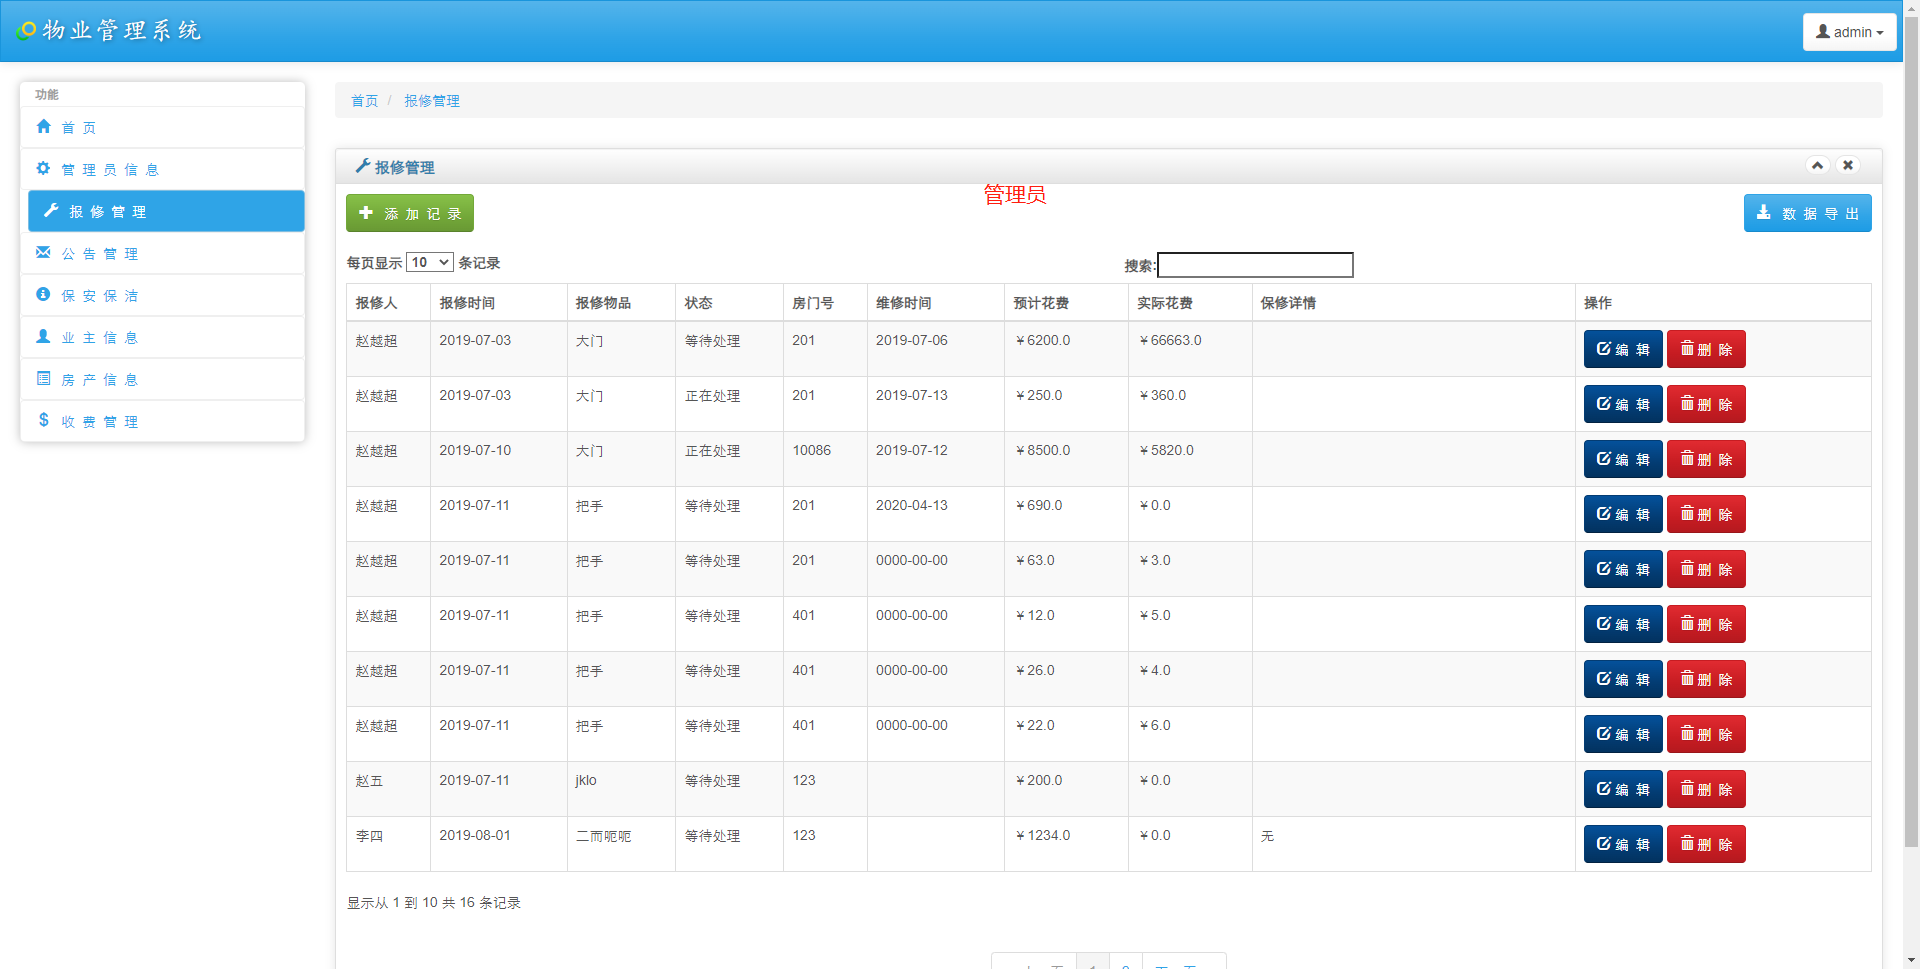This screenshot has height=969, width=1920.
Task: Sort by the 报修物品 column header
Action: coord(621,303)
